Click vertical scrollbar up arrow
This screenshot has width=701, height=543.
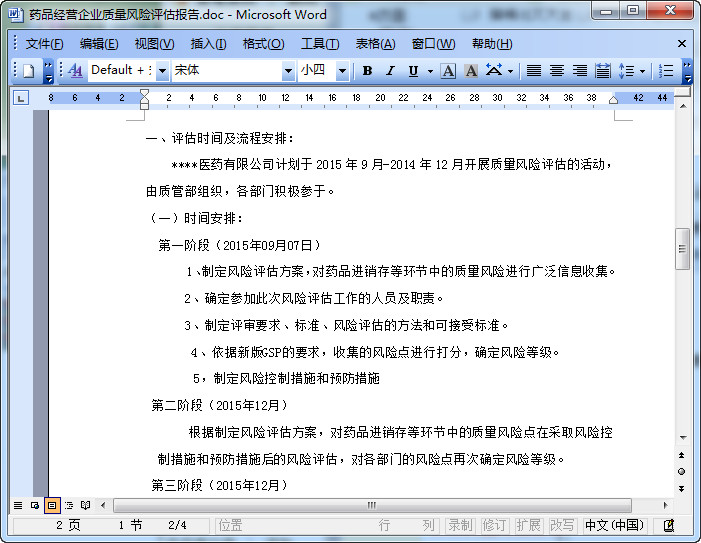(x=683, y=106)
